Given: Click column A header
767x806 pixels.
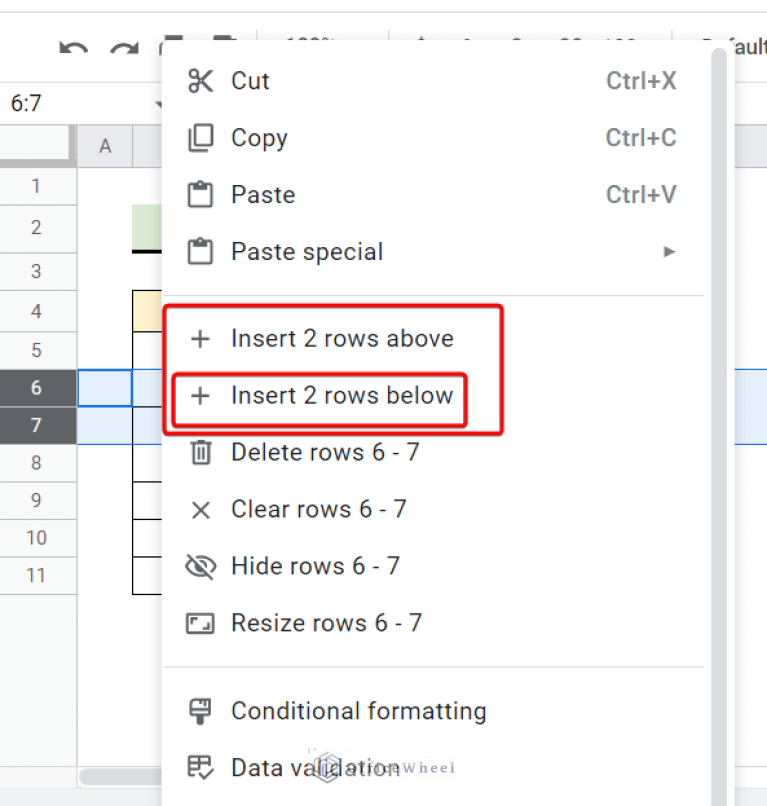Looking at the screenshot, I should pyautogui.click(x=105, y=147).
